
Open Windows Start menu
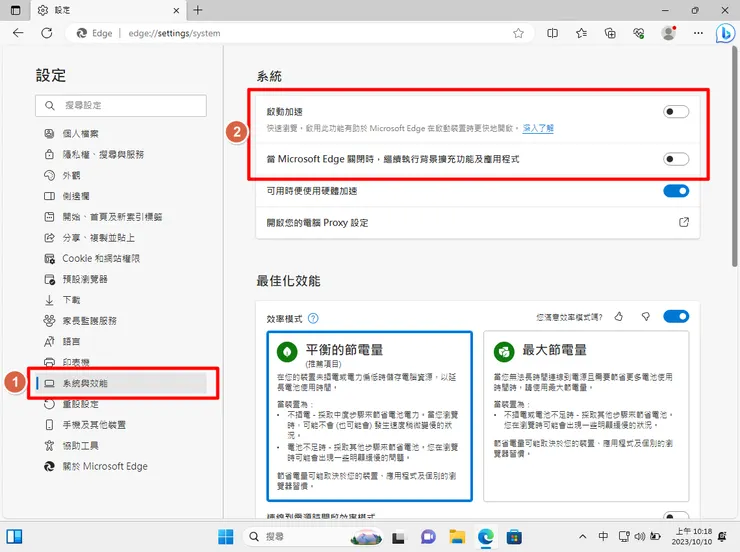(x=226, y=537)
